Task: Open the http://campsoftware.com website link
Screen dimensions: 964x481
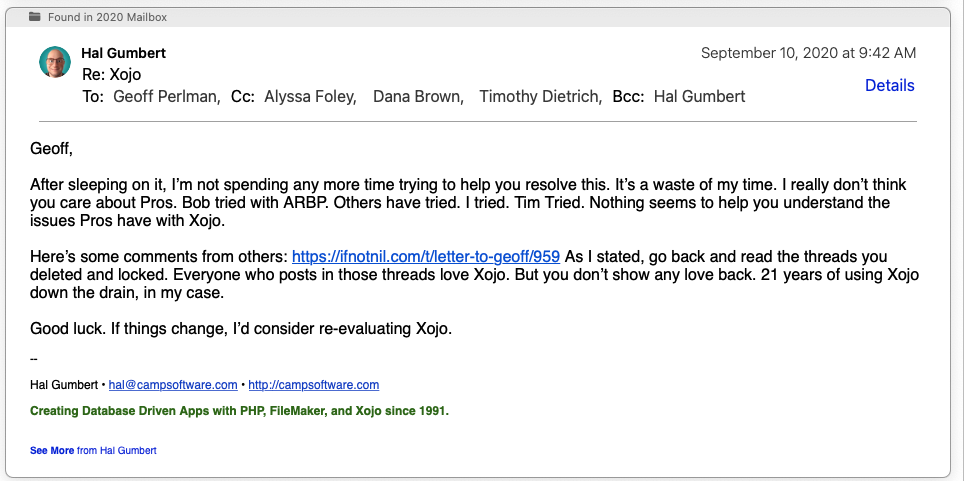Action: click(x=313, y=385)
